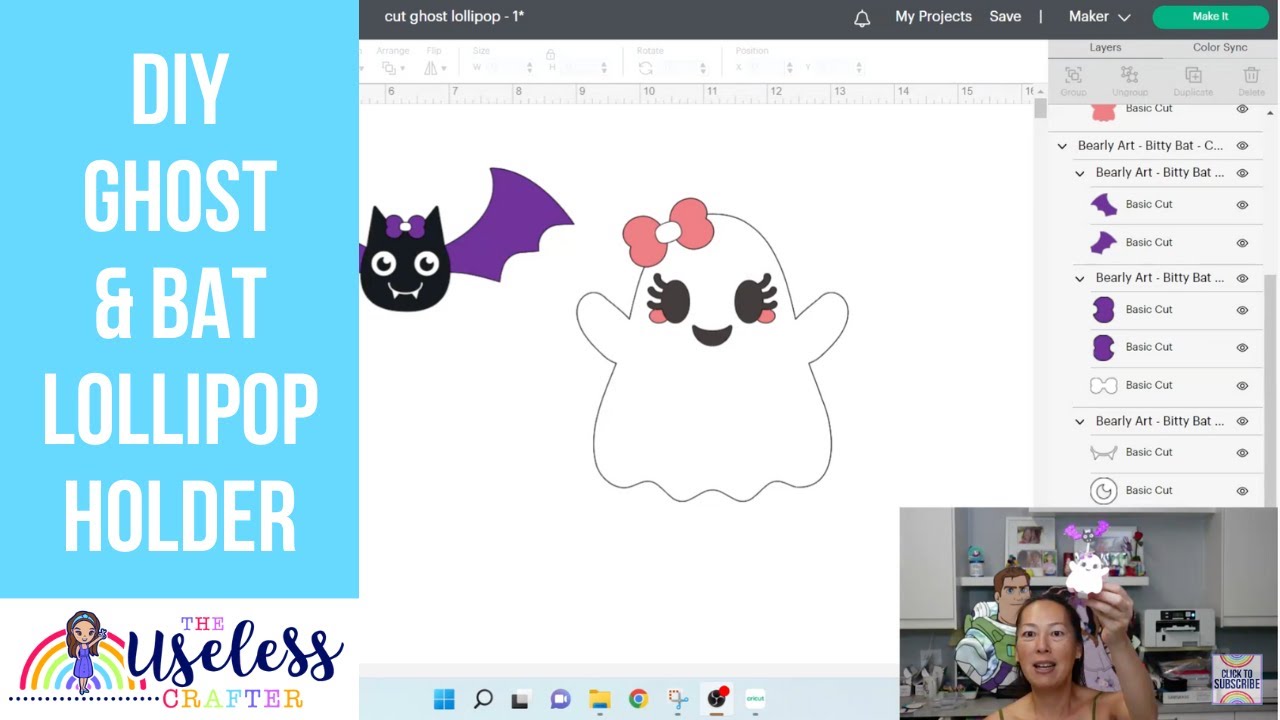Open the Snipping Tool taskbar icon
1280x720 pixels.
(677, 699)
